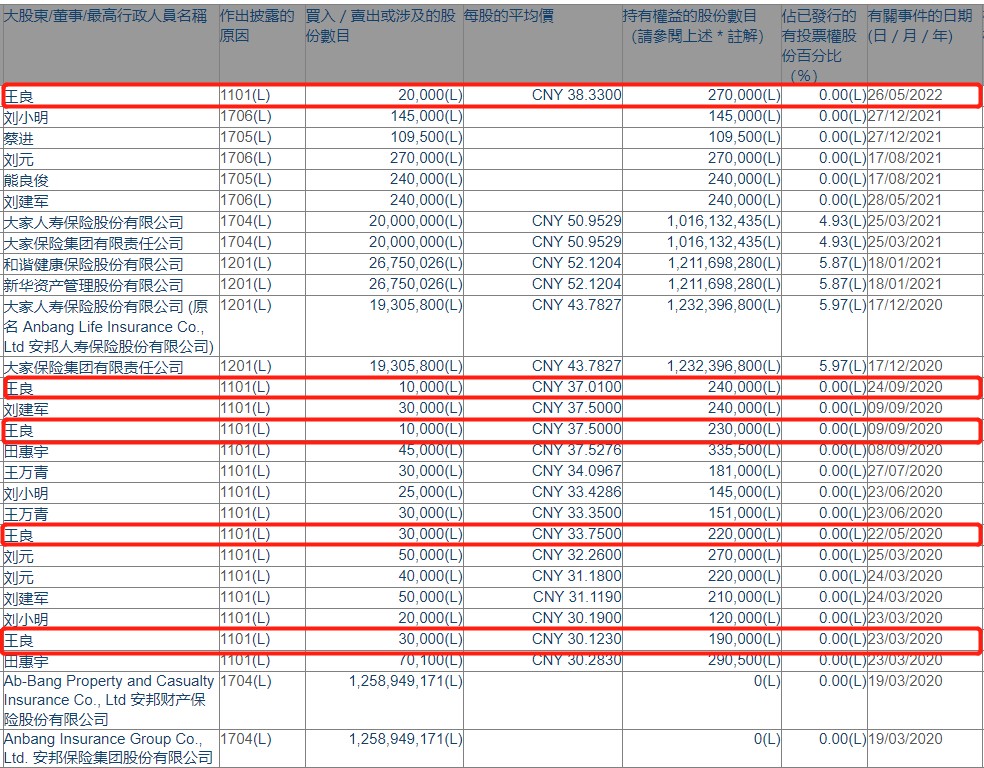
Task: Open the 25/03/2020 event date
Action: point(906,555)
